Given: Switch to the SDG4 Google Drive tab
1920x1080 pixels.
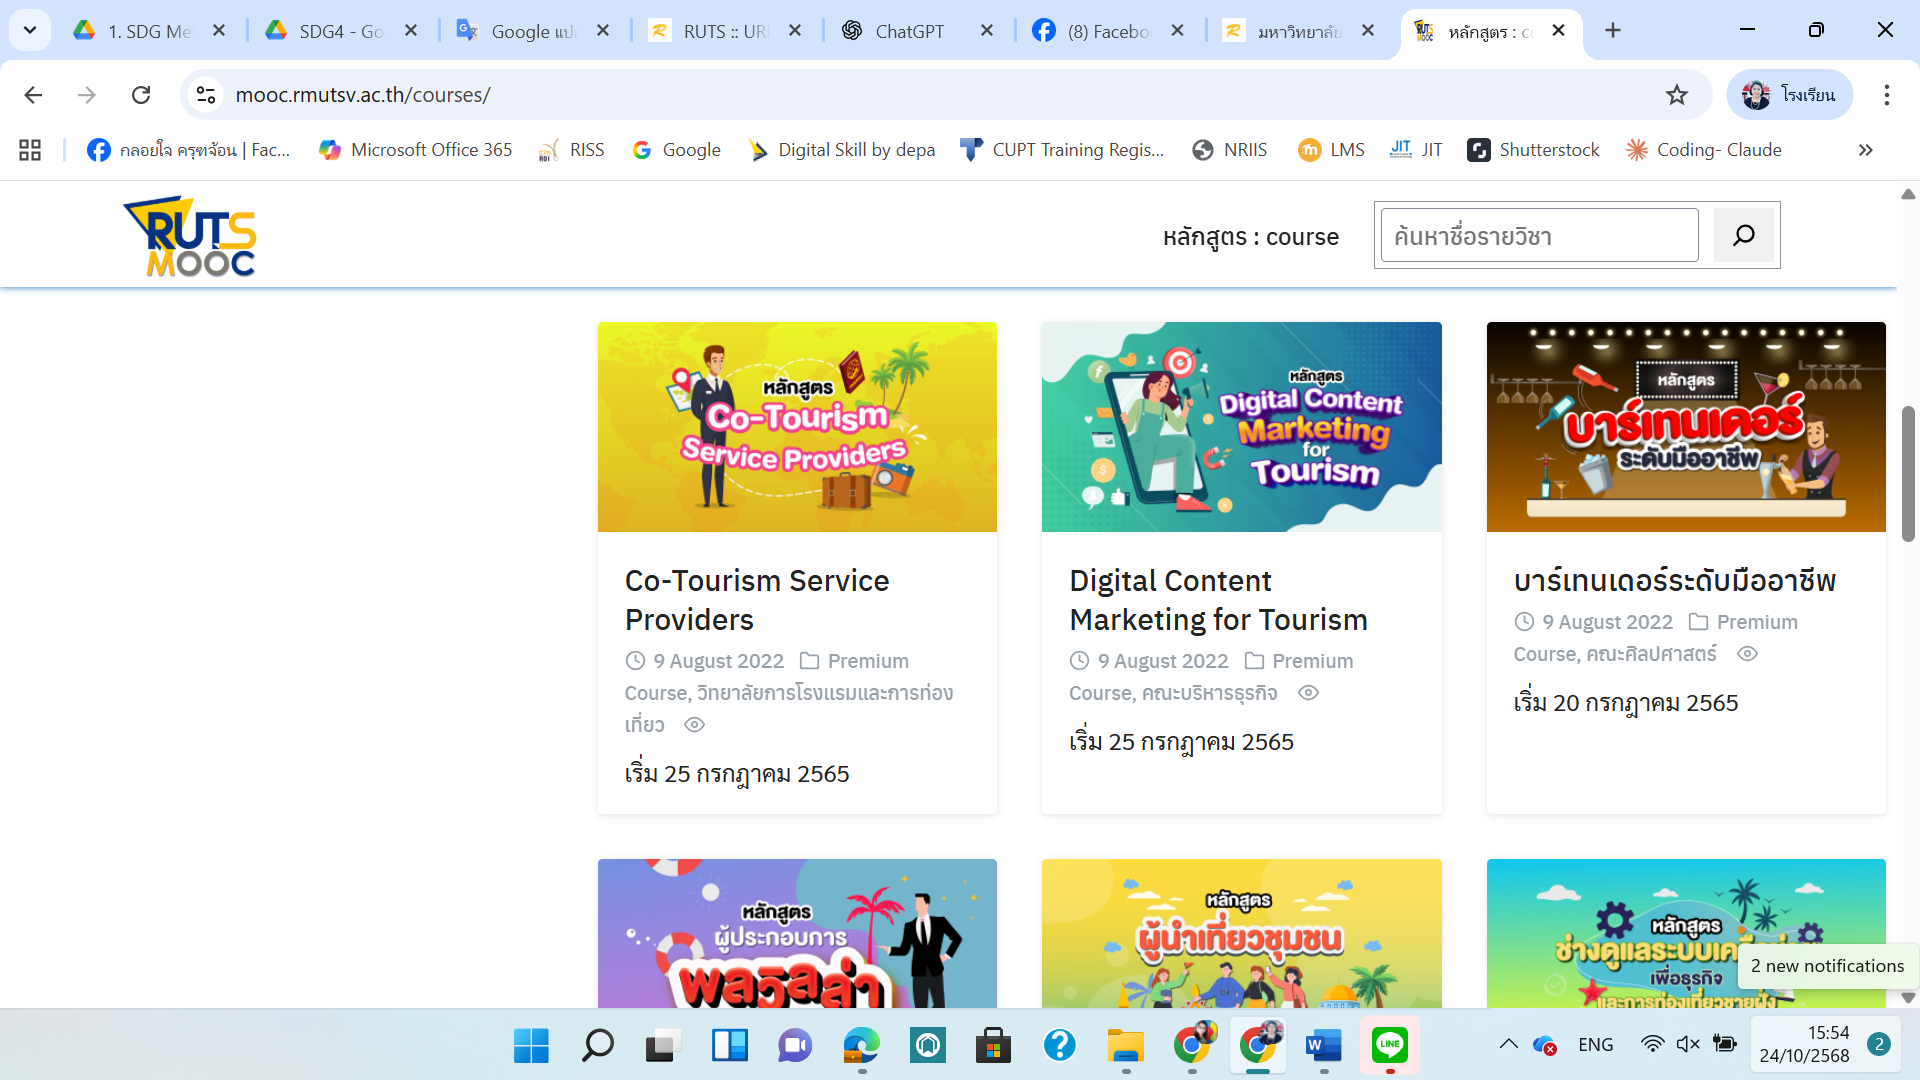Looking at the screenshot, I should 340,31.
